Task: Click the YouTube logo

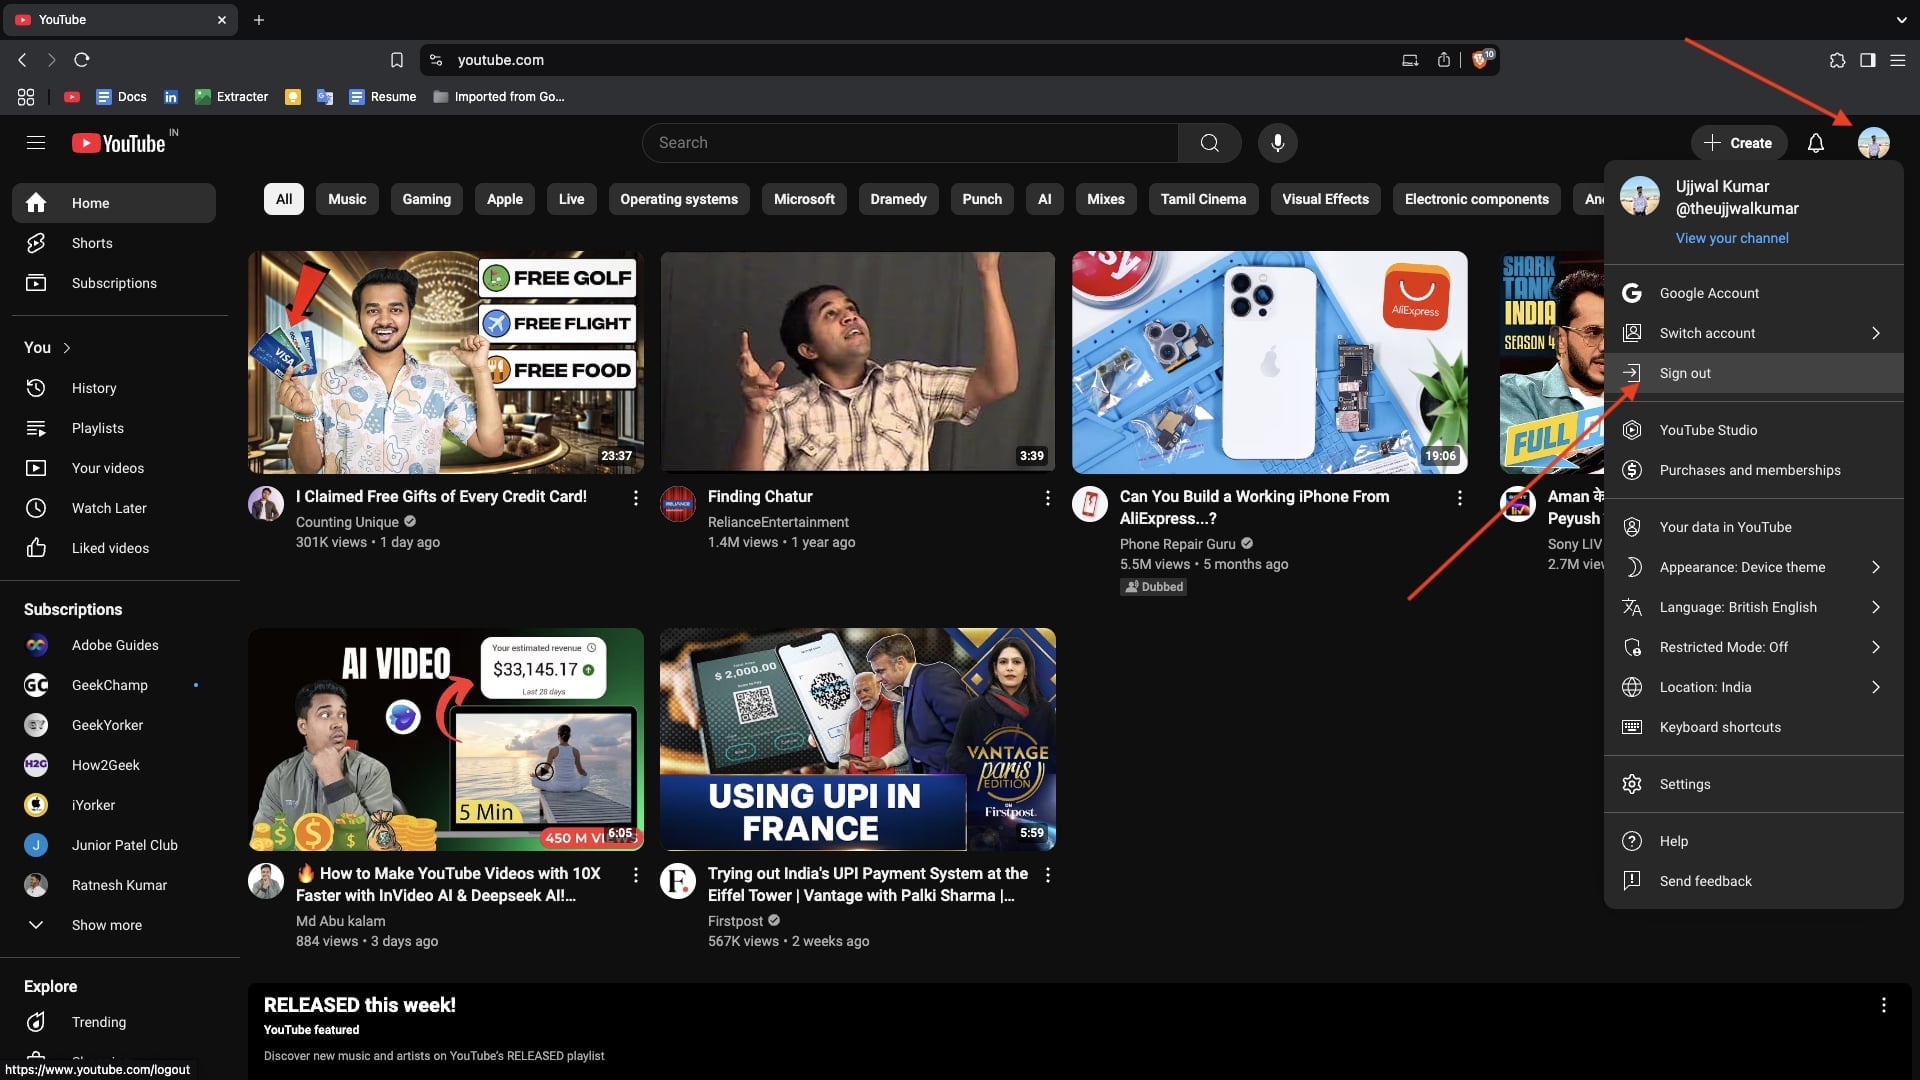Action: (x=119, y=143)
